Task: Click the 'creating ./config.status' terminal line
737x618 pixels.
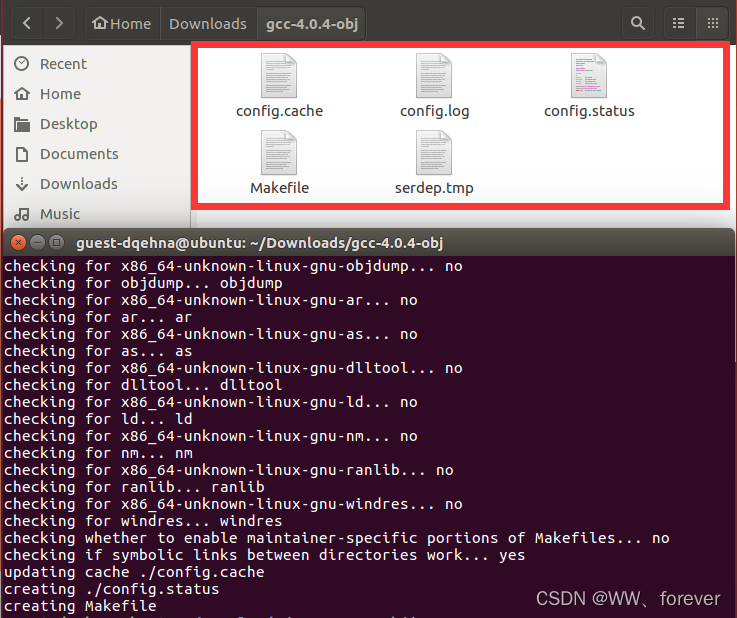Action: tap(111, 589)
